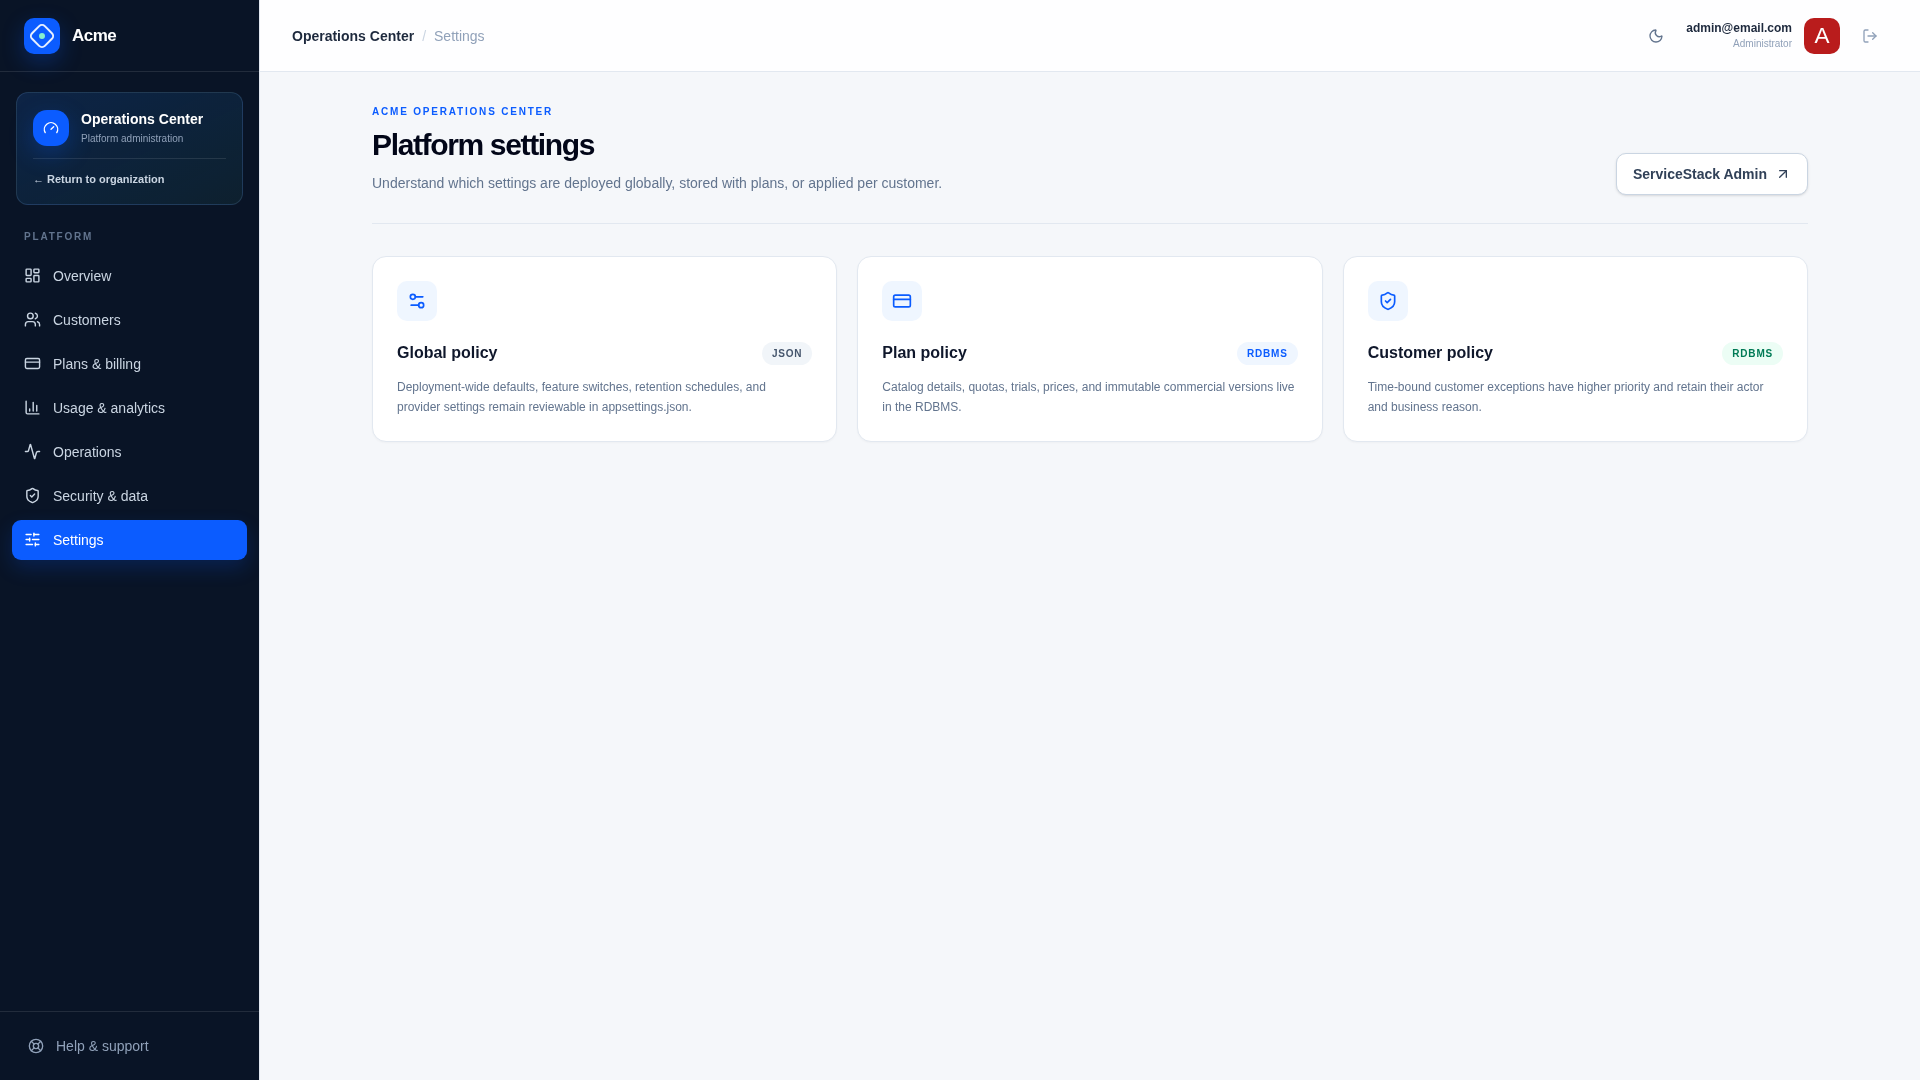Viewport: 1920px width, 1080px height.
Task: Click the Acme diamond logo icon
Action: click(x=42, y=36)
